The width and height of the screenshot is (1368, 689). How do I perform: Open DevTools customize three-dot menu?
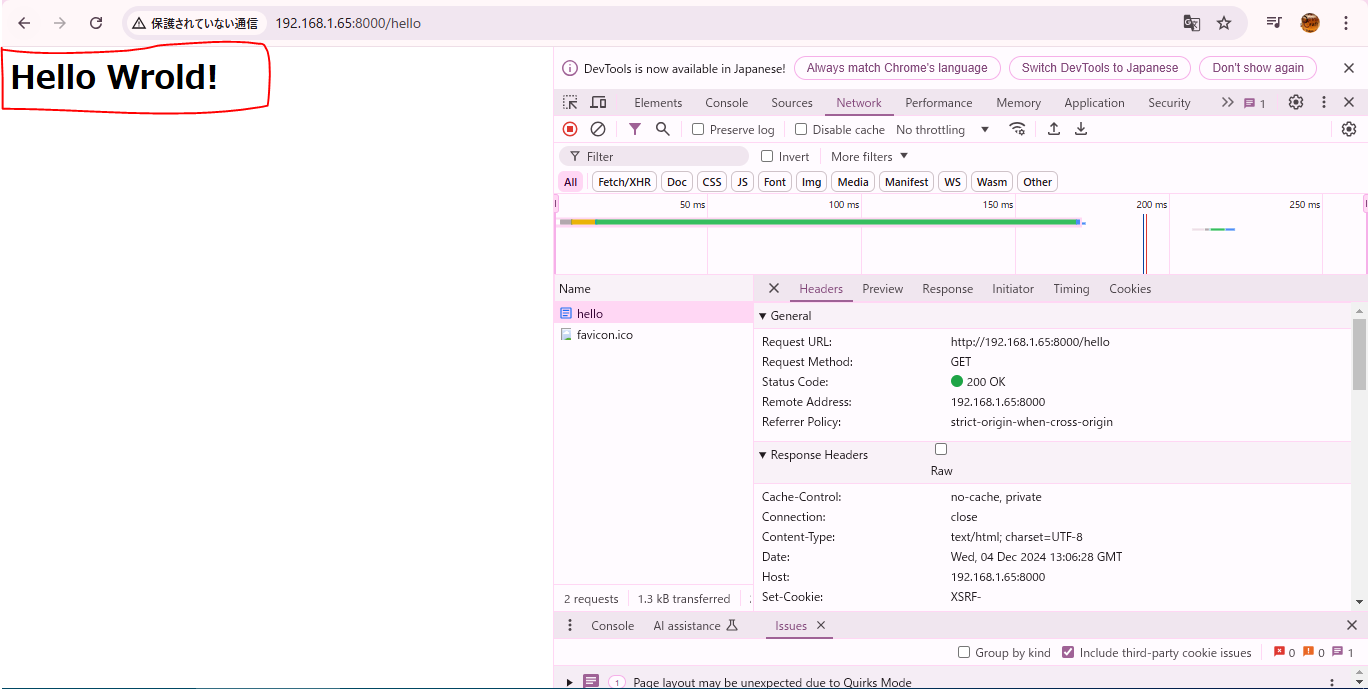point(1324,102)
